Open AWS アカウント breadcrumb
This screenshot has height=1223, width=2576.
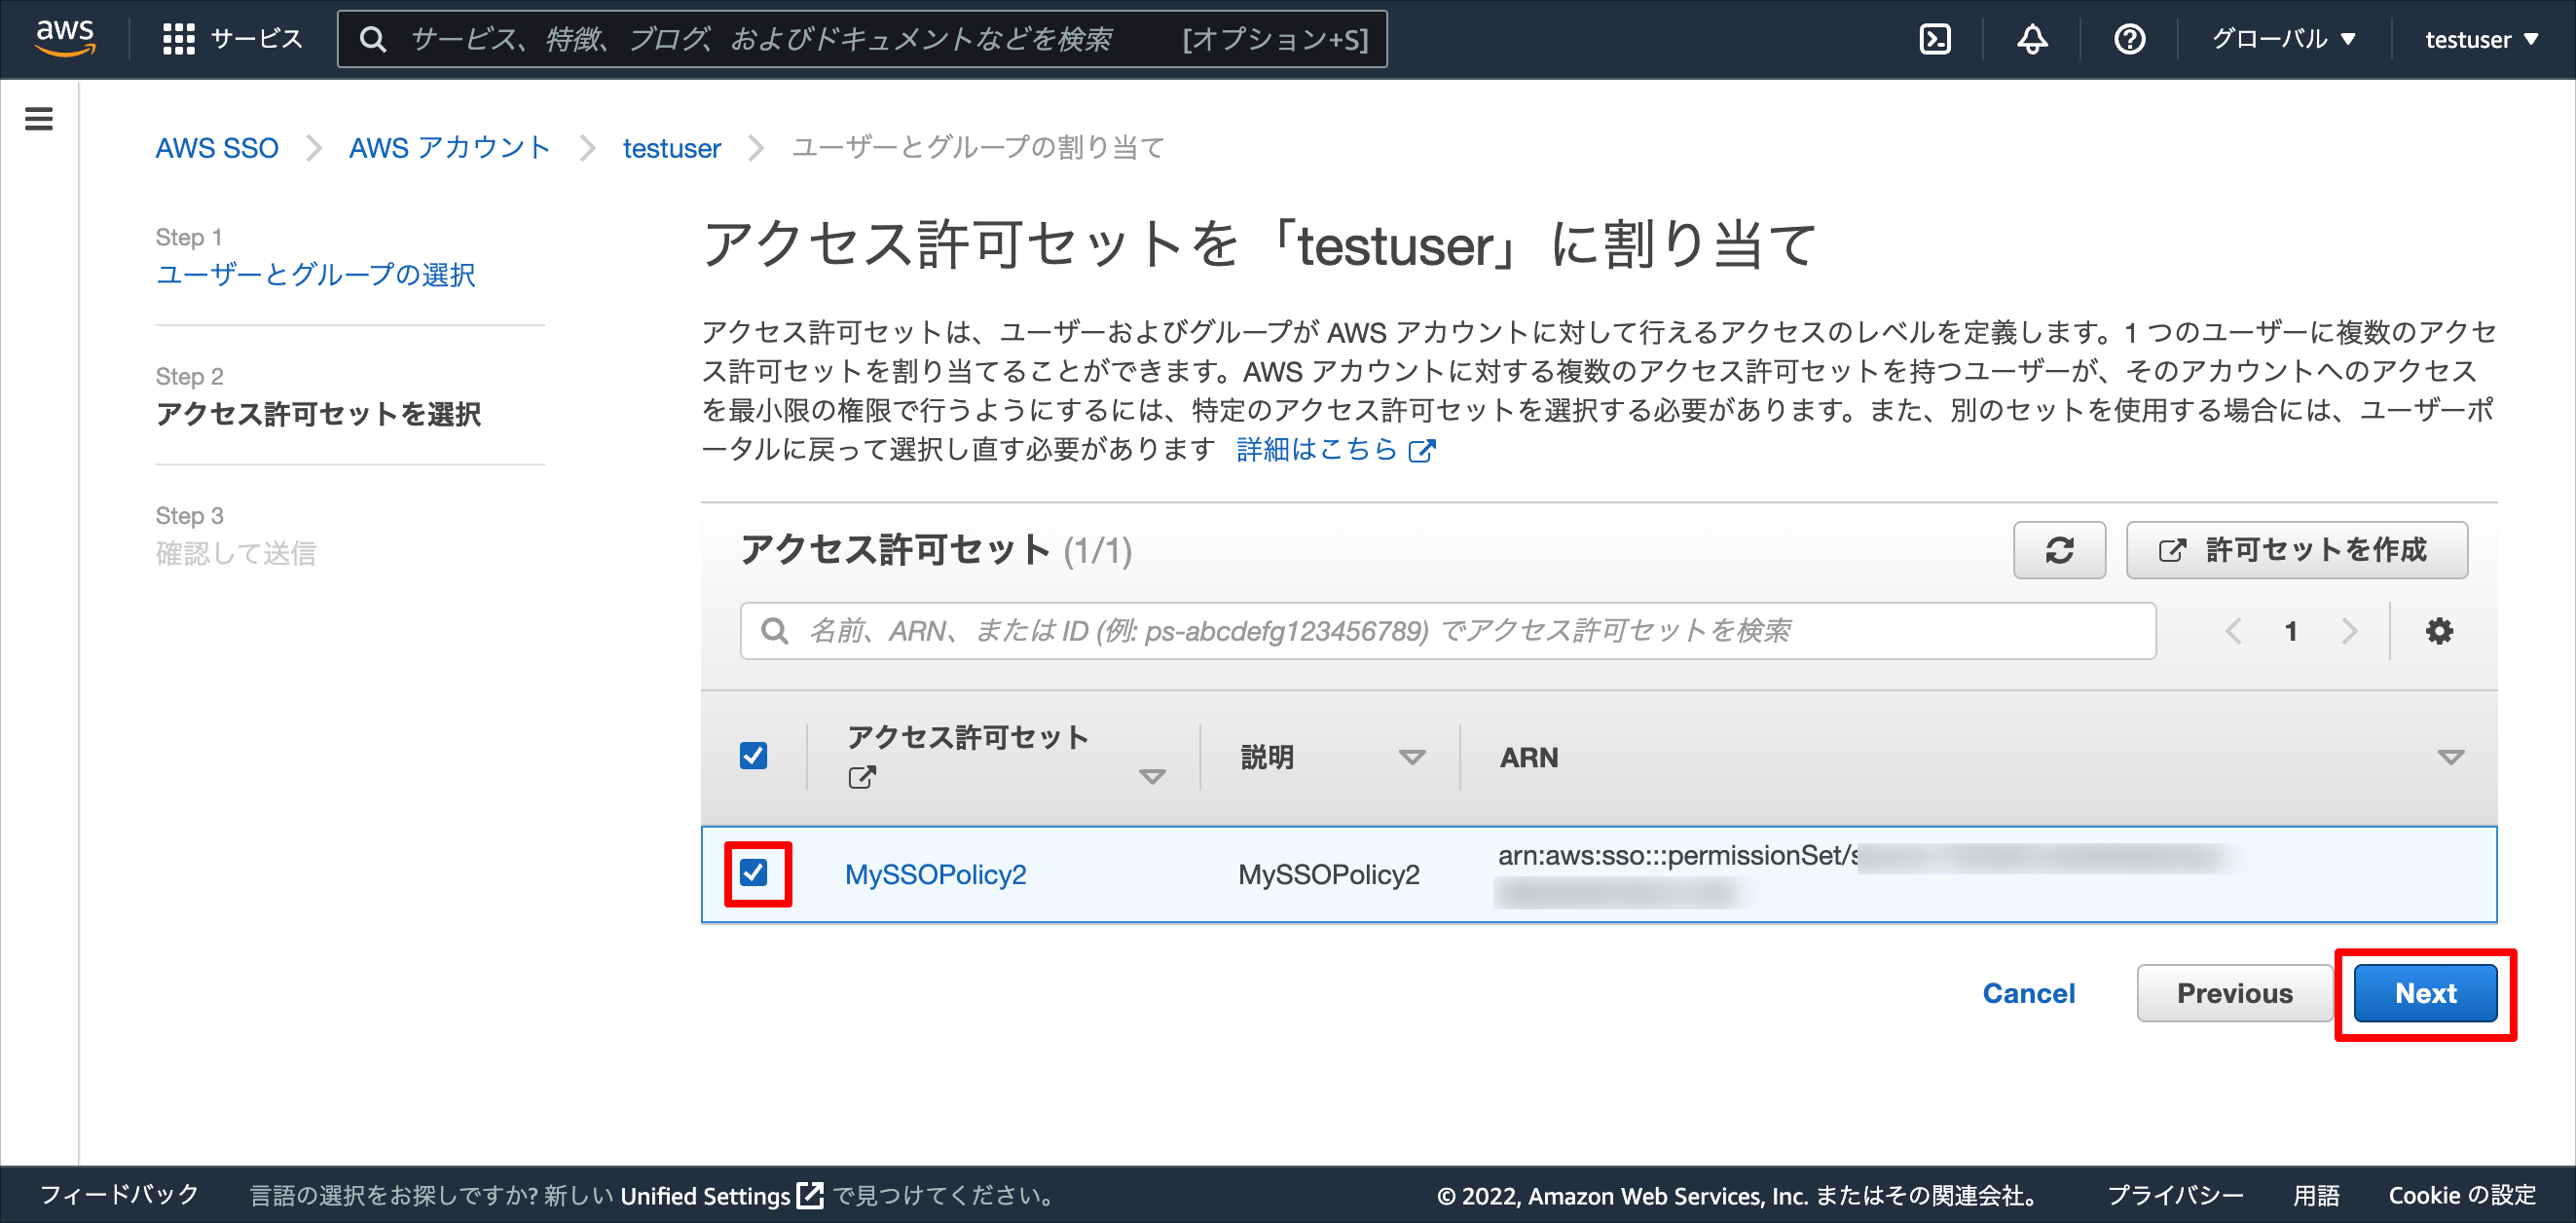click(x=450, y=148)
